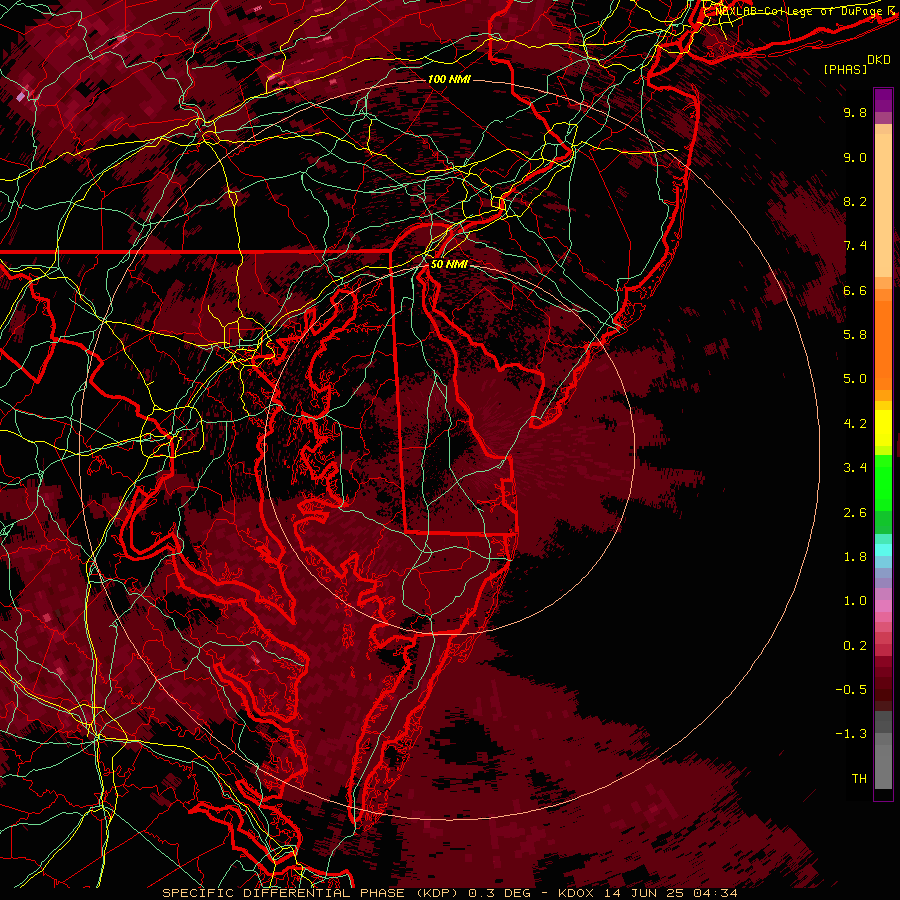The image size is (900, 900).
Task: Click the 1.8 scale value
Action: (855, 557)
